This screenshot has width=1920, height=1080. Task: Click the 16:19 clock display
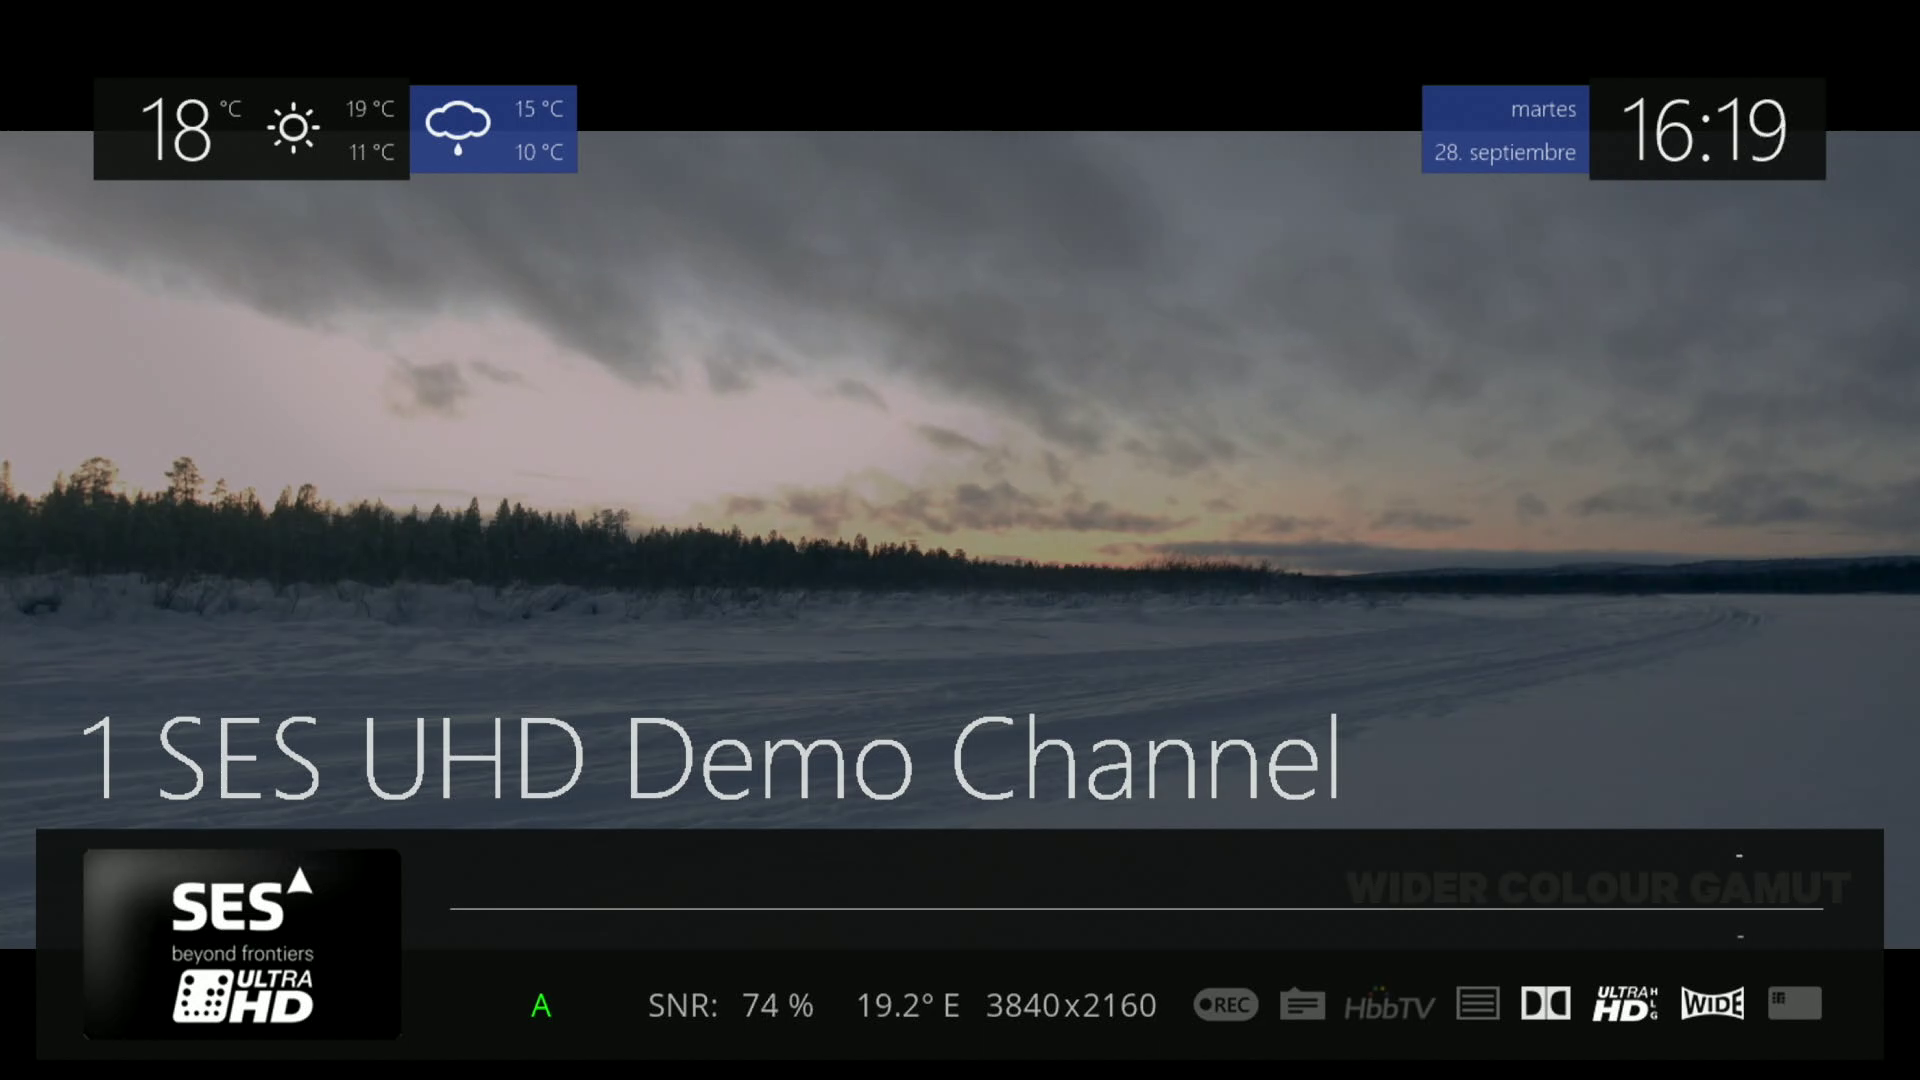(1705, 130)
